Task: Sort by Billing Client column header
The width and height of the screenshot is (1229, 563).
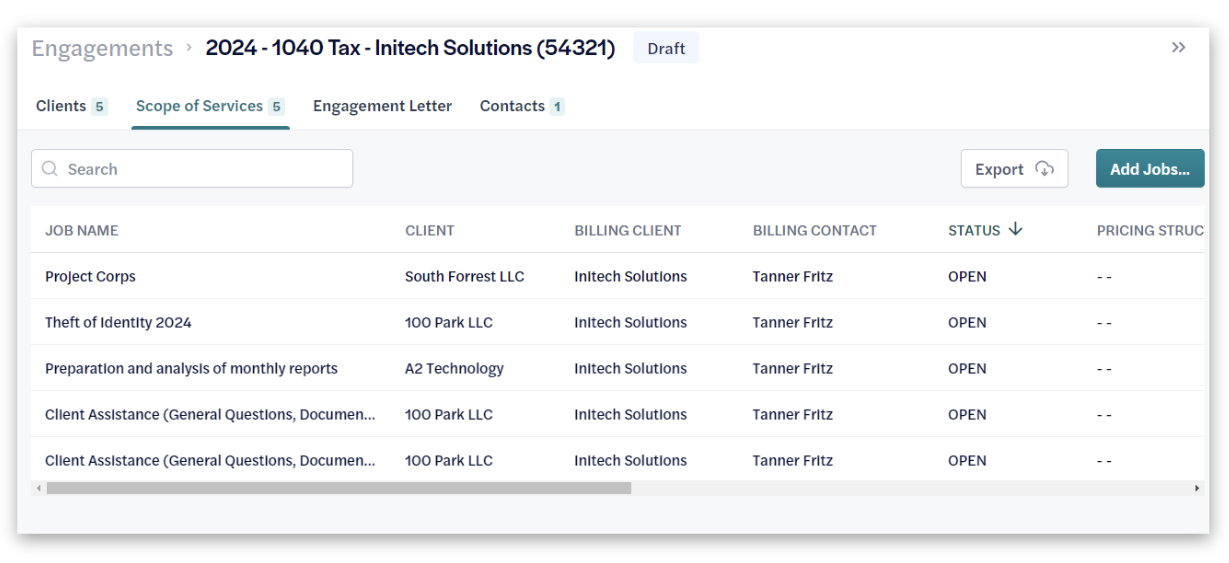Action: coord(628,230)
